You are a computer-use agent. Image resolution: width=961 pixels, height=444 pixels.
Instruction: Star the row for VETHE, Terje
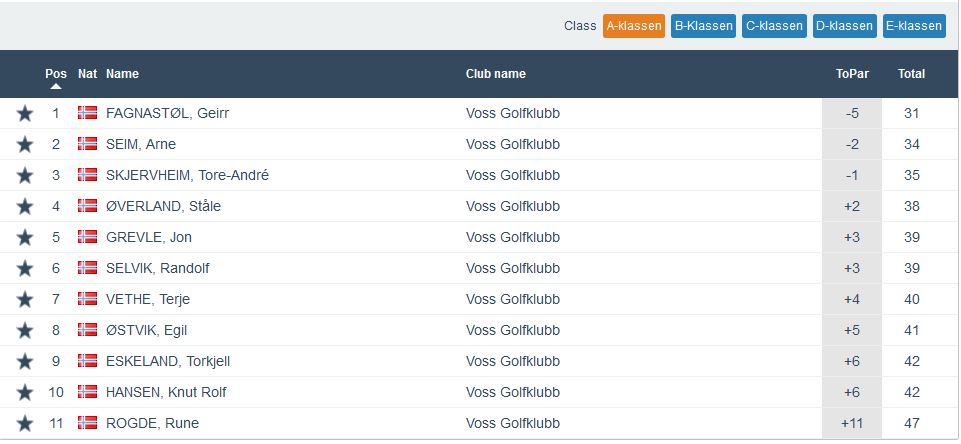[25, 300]
